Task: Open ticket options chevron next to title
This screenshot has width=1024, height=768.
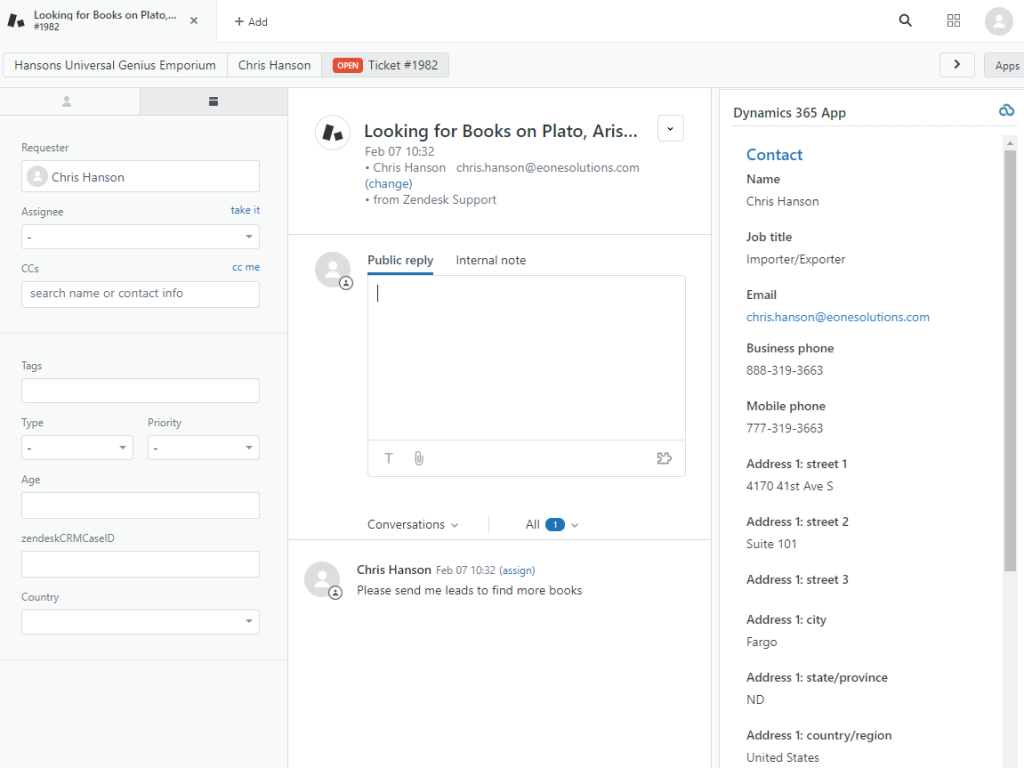Action: point(670,128)
